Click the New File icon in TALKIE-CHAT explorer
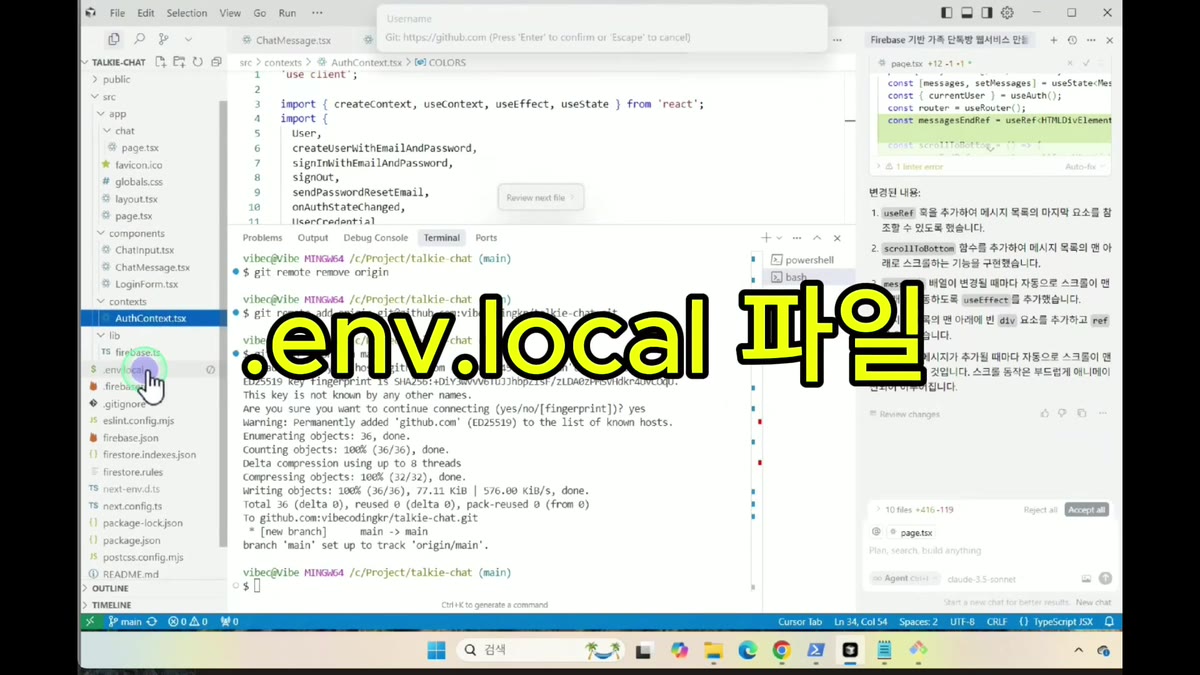This screenshot has width=1200, height=675. (161, 62)
